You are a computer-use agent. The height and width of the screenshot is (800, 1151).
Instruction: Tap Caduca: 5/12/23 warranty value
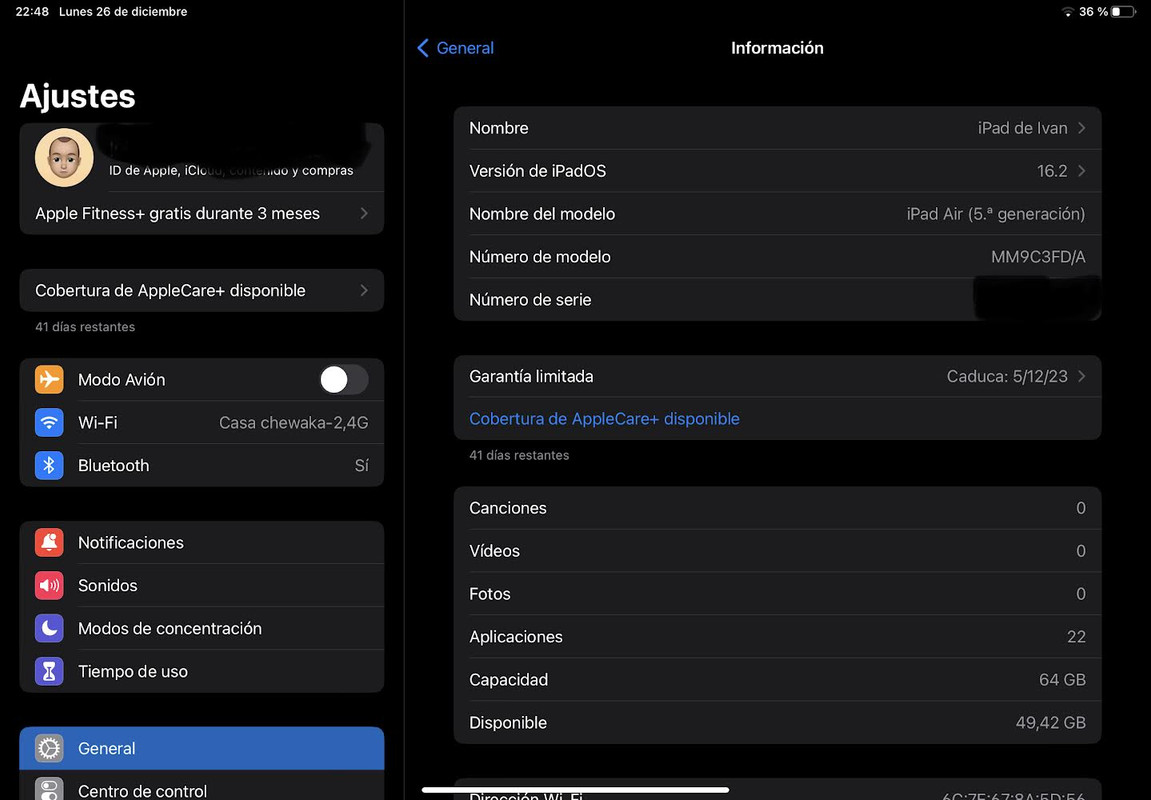1007,377
